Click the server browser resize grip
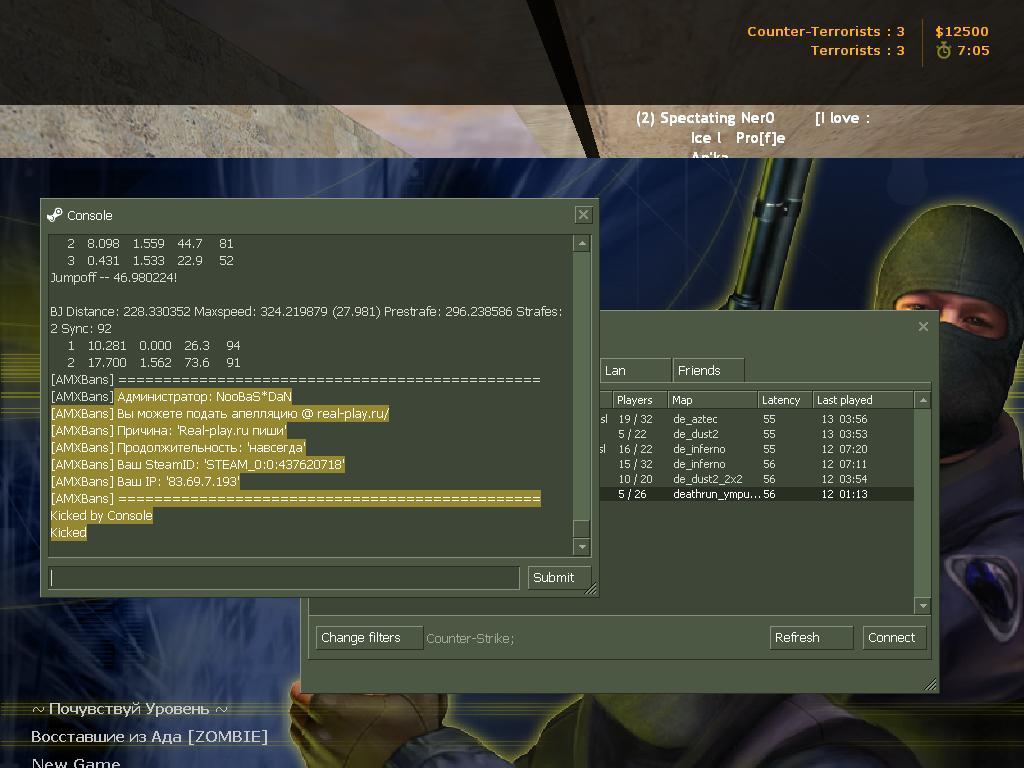Viewport: 1024px width, 768px height. tap(931, 684)
